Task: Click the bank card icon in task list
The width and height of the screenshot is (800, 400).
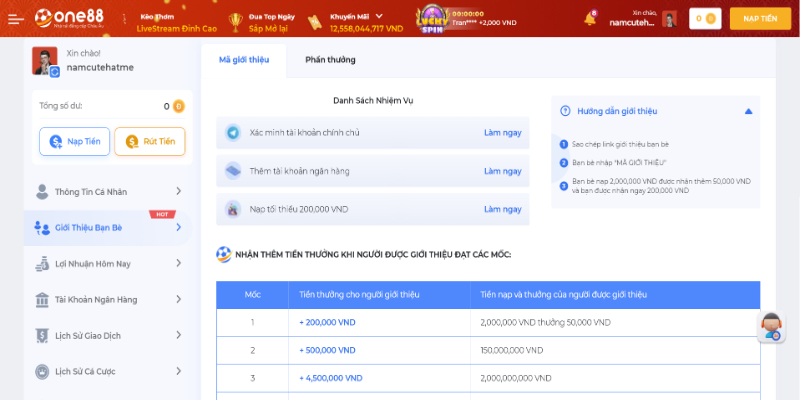Action: coord(233,171)
